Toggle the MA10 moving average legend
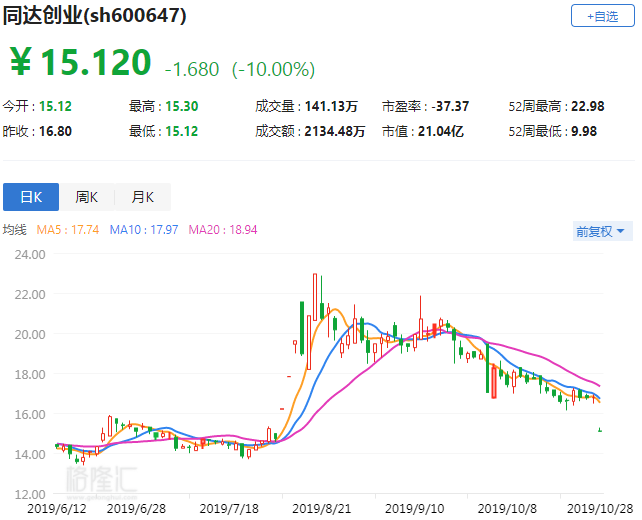 click(144, 230)
